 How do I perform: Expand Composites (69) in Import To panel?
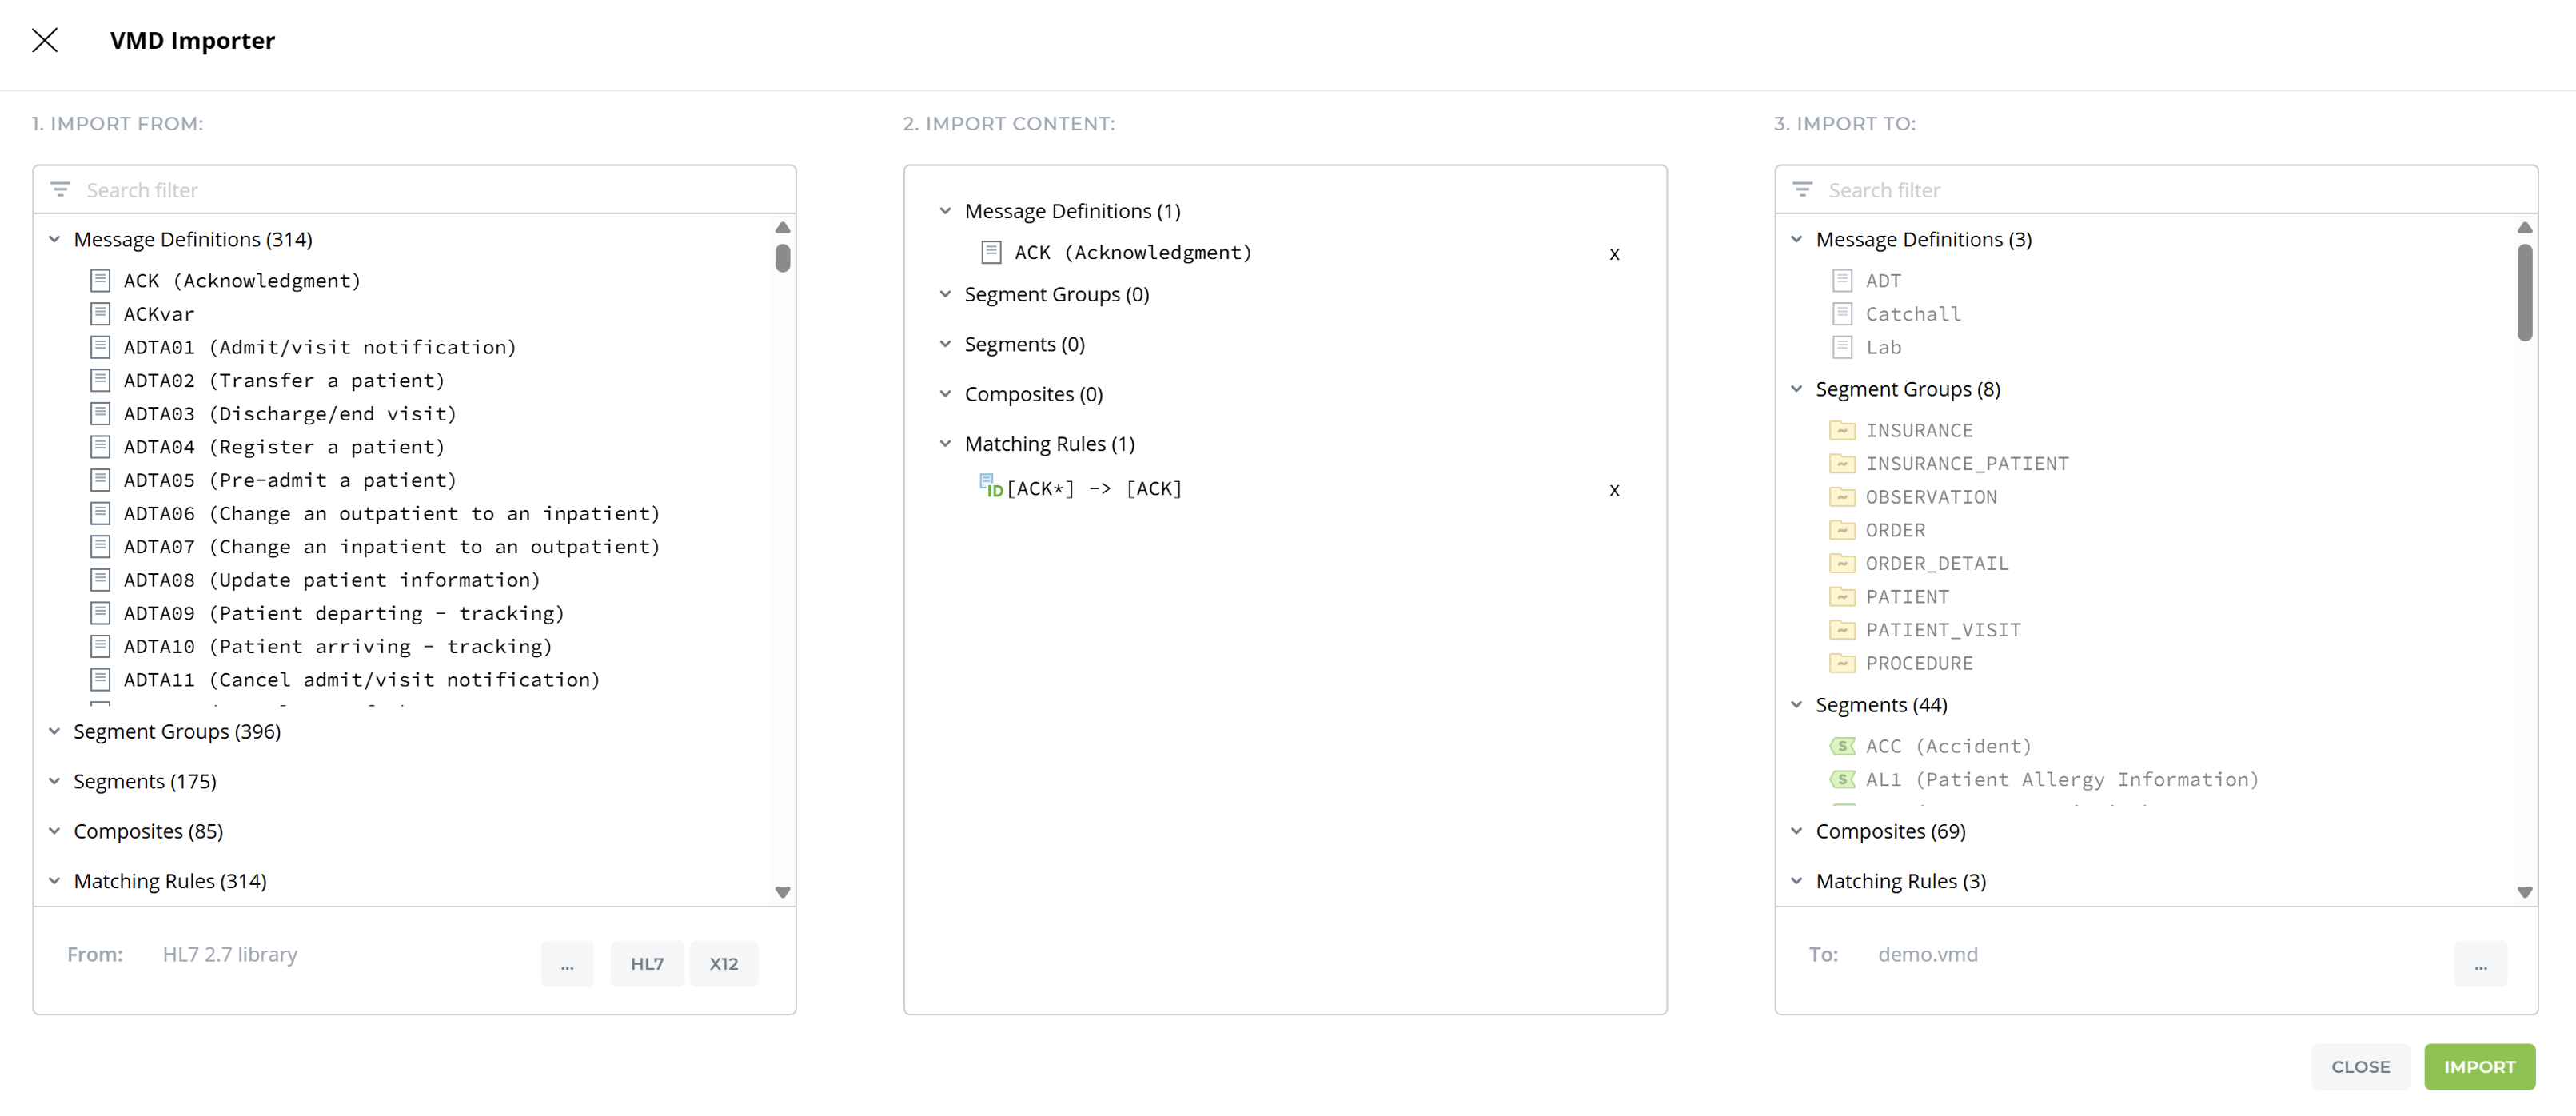(x=1797, y=832)
